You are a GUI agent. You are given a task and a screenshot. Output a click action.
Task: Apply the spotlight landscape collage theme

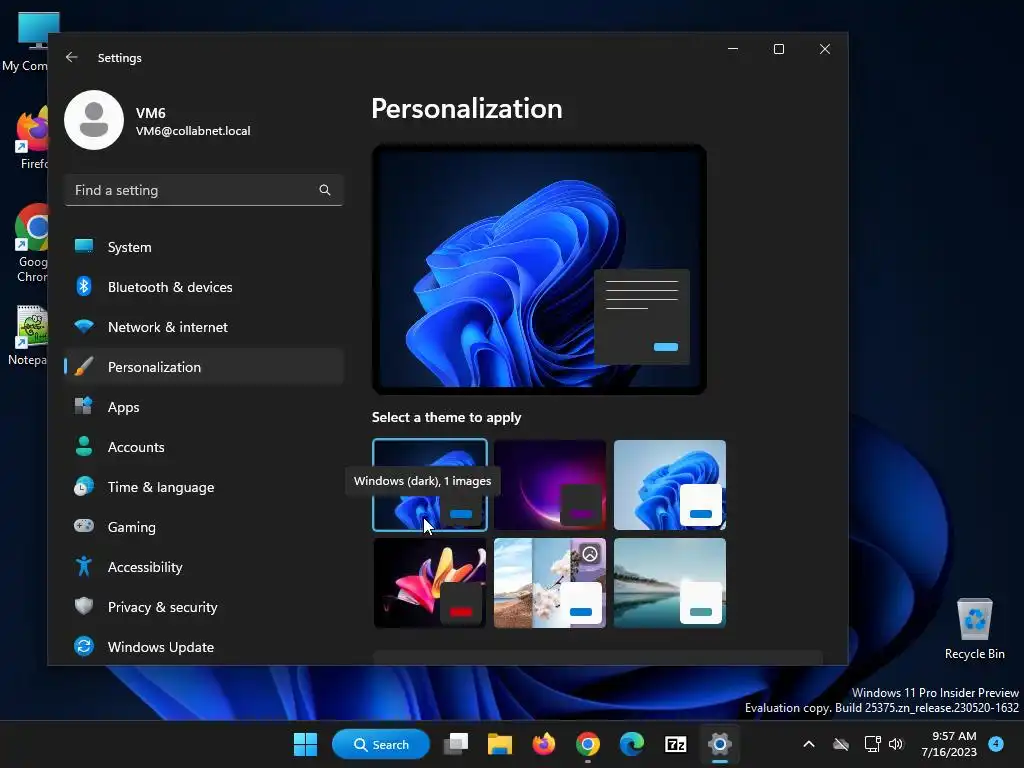[550, 583]
